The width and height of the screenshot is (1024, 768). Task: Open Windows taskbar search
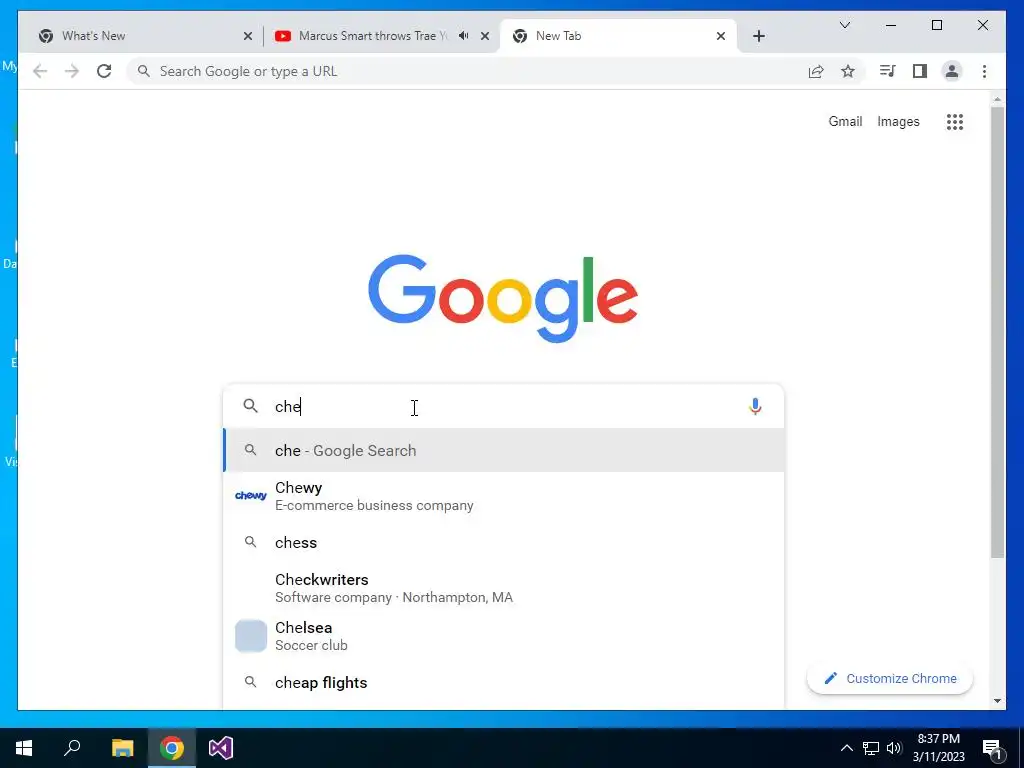pyautogui.click(x=72, y=748)
